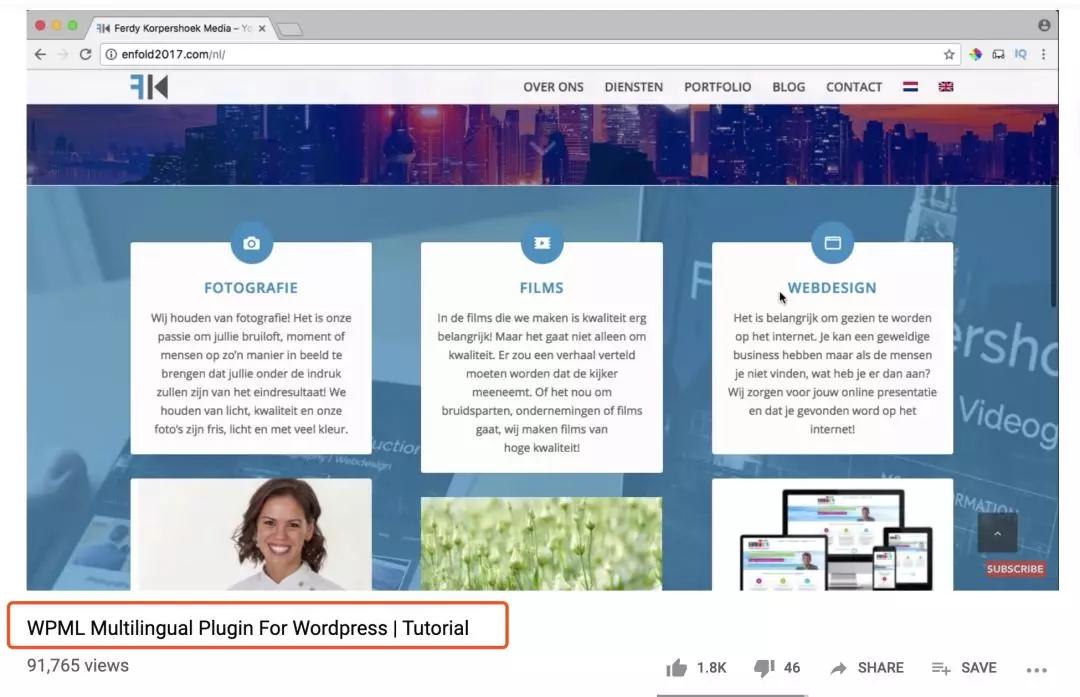1080x697 pixels.
Task: Click the red SUBSCRIBE button
Action: coord(1015,569)
